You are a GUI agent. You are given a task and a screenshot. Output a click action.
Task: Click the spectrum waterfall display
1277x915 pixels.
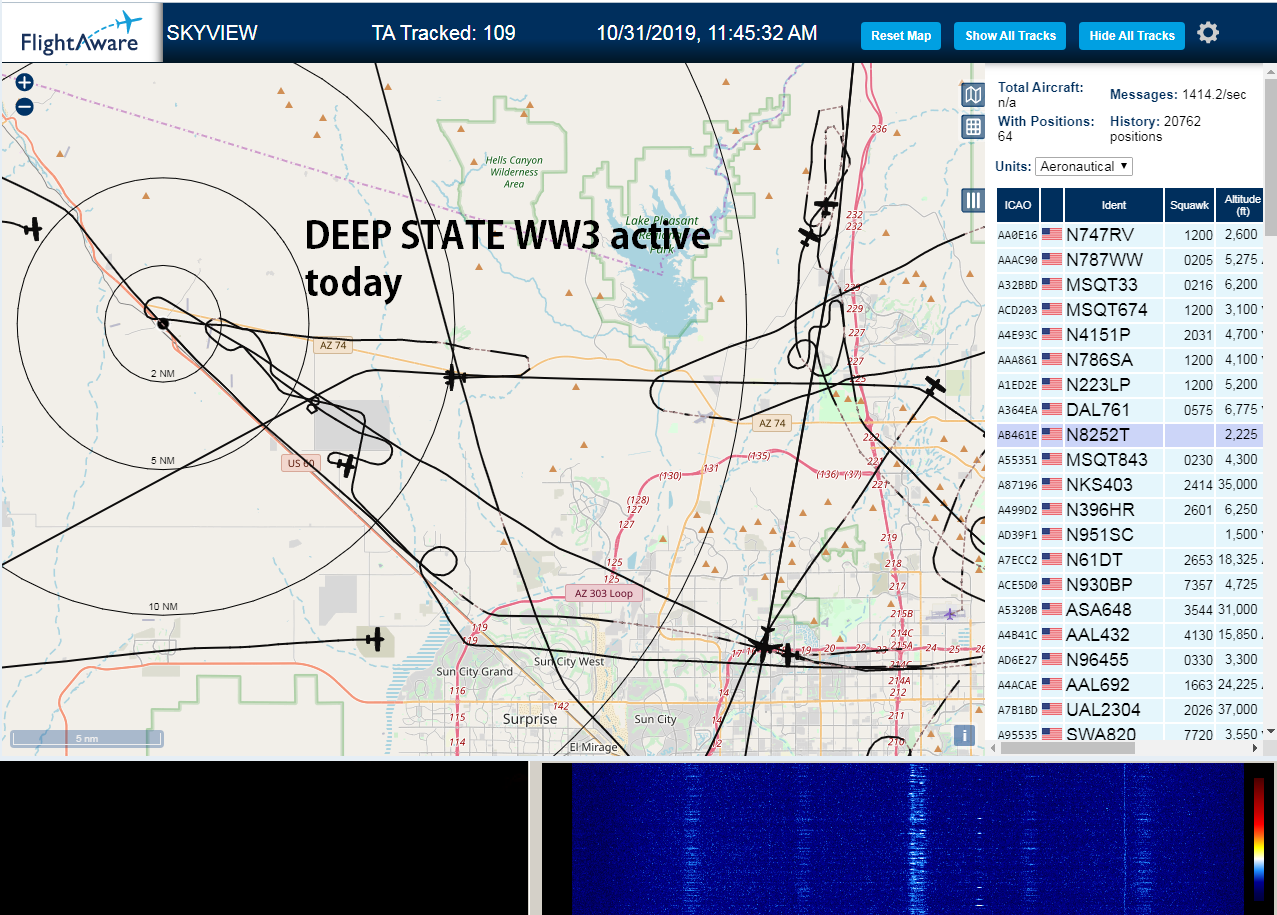[x=907, y=838]
